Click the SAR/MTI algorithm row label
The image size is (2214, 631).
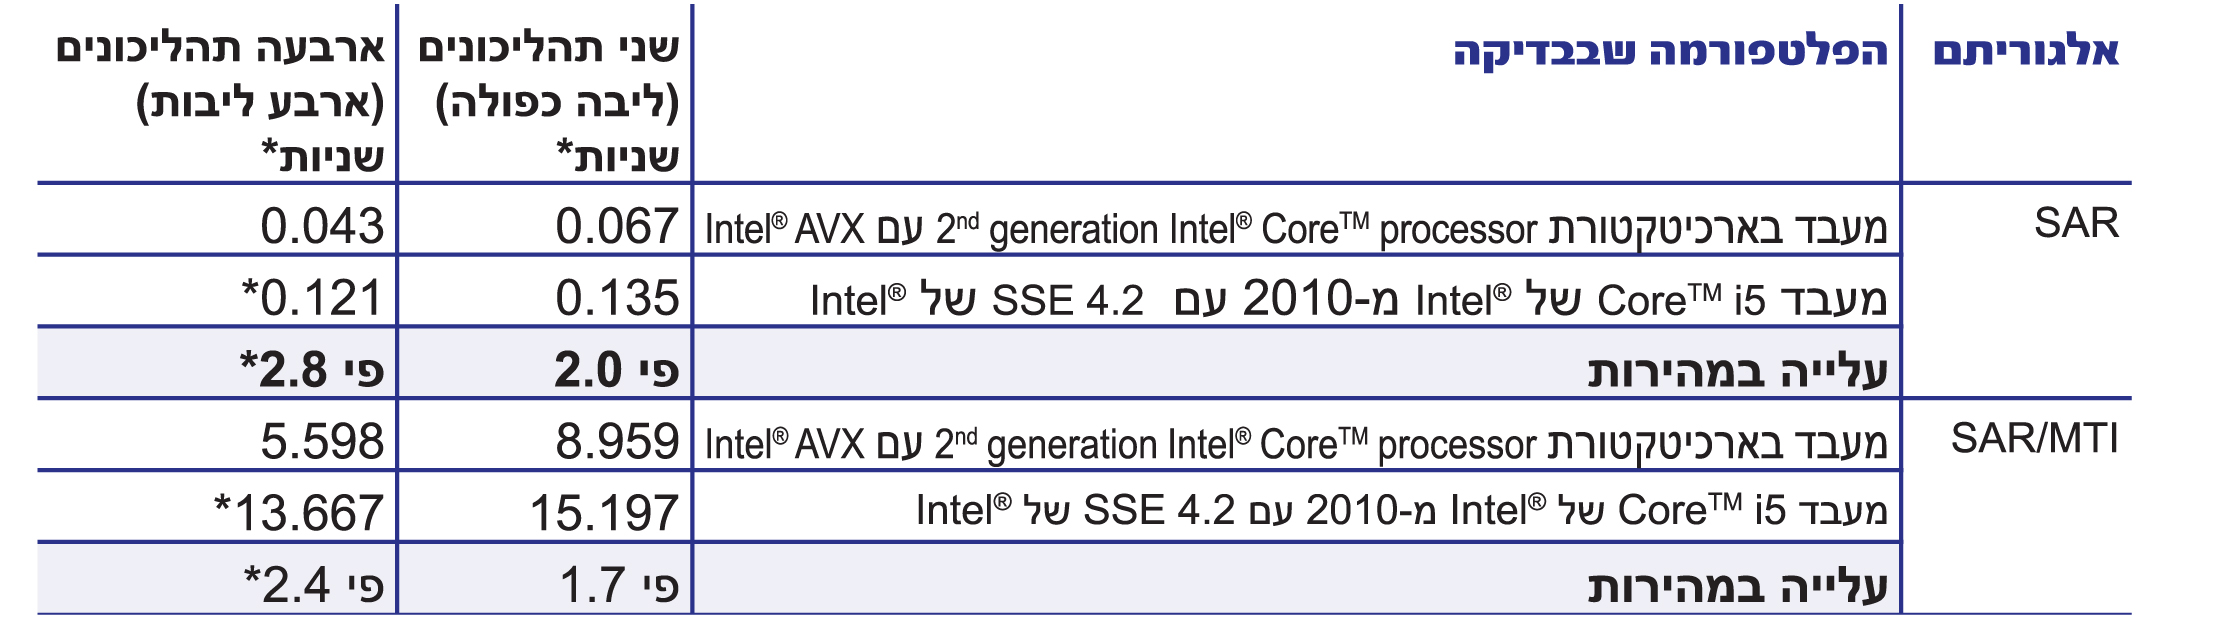tap(2034, 438)
